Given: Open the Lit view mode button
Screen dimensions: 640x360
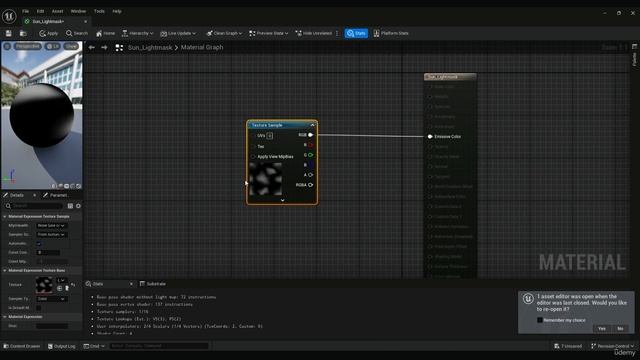Looking at the screenshot, I should tap(53, 46).
